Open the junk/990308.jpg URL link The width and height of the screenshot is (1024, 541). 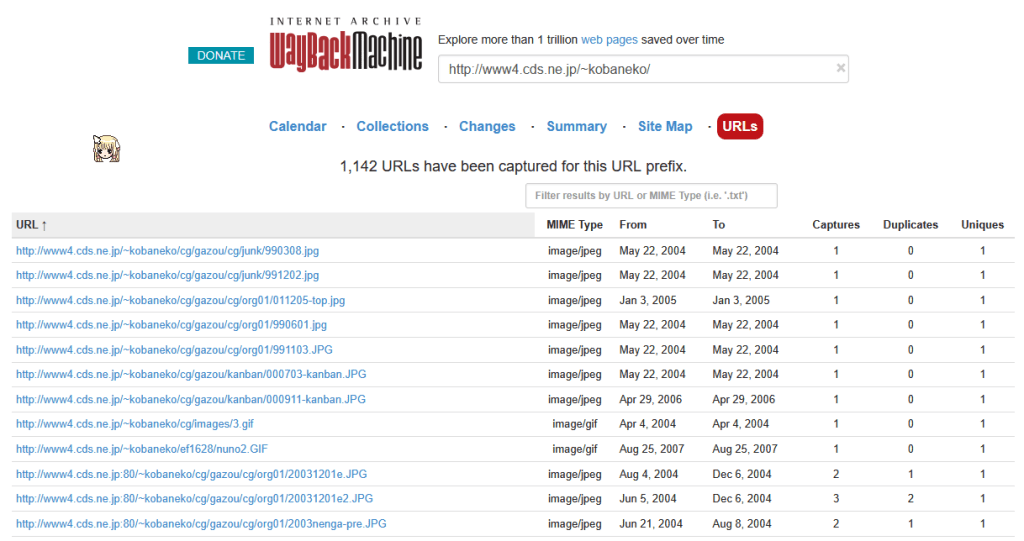[167, 251]
